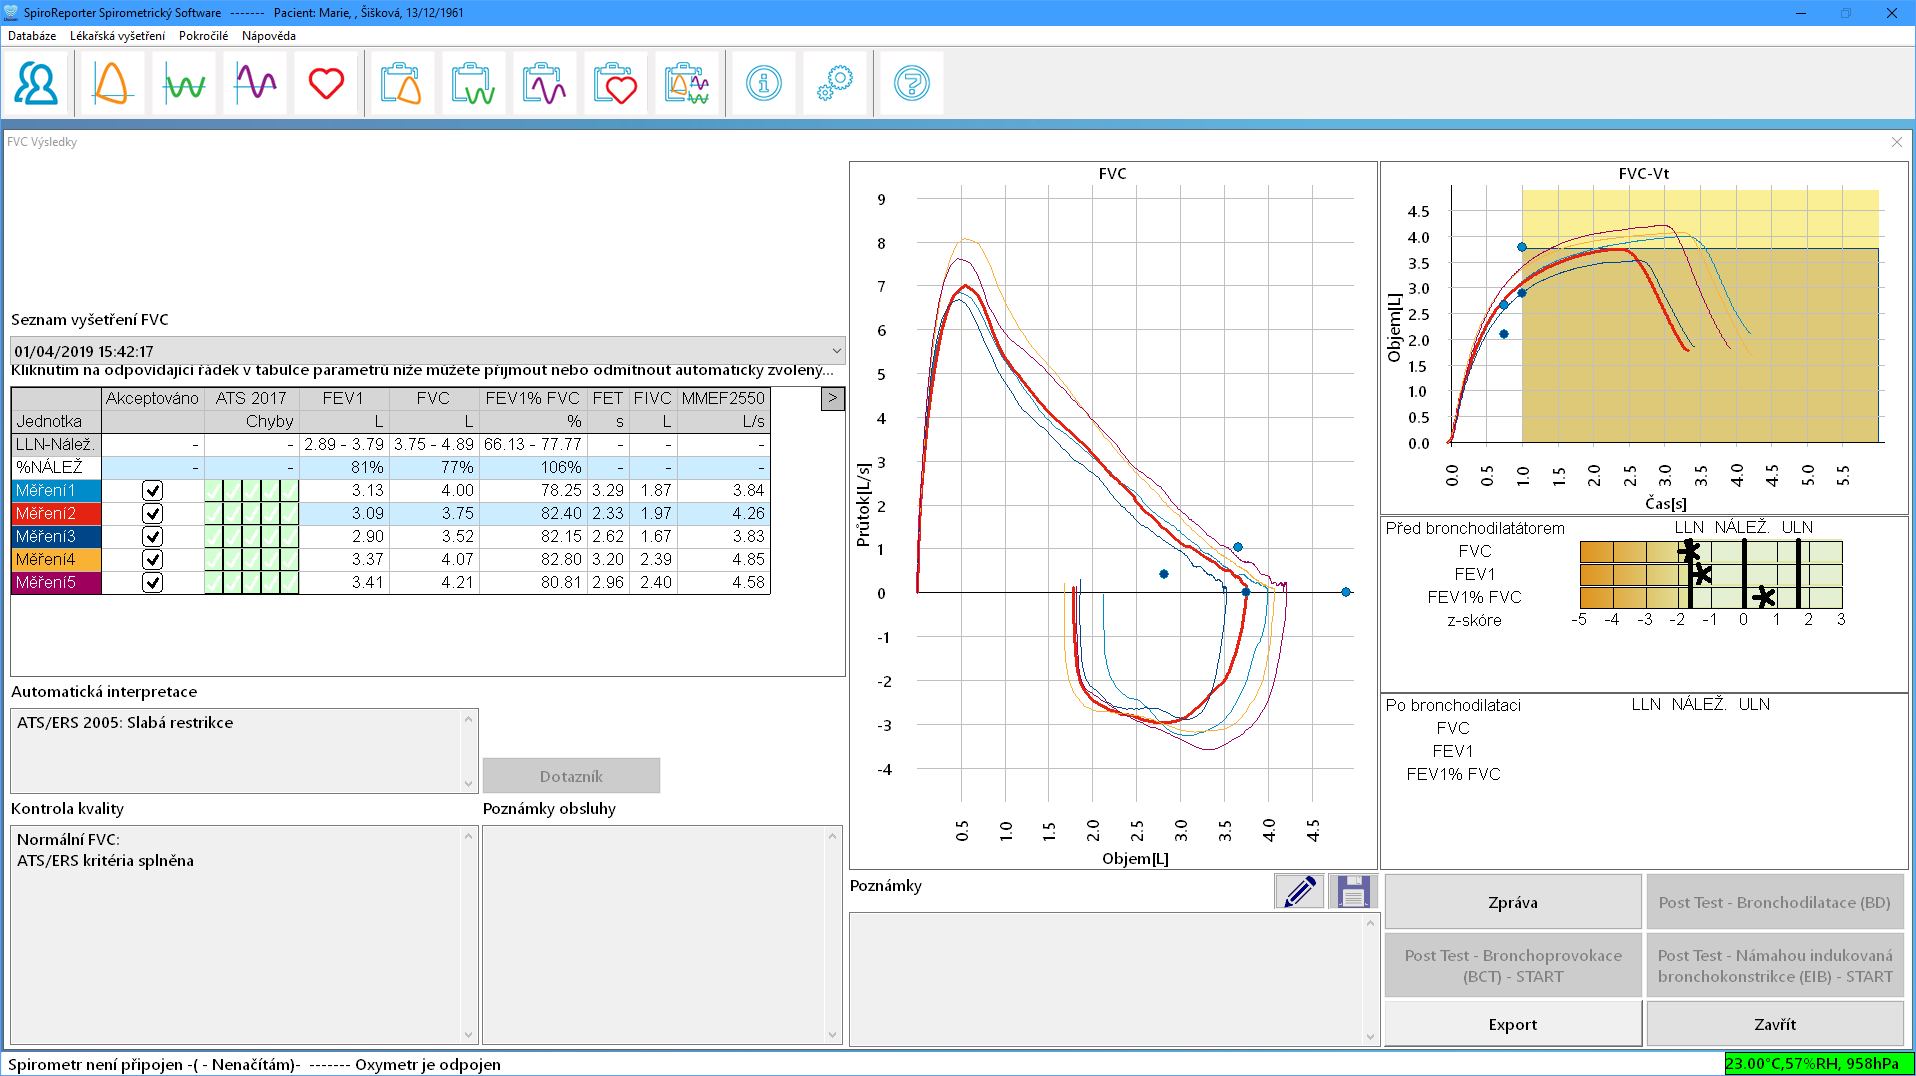Toggle the Měření1 accepted checkbox
The image size is (1916, 1076).
(152, 490)
